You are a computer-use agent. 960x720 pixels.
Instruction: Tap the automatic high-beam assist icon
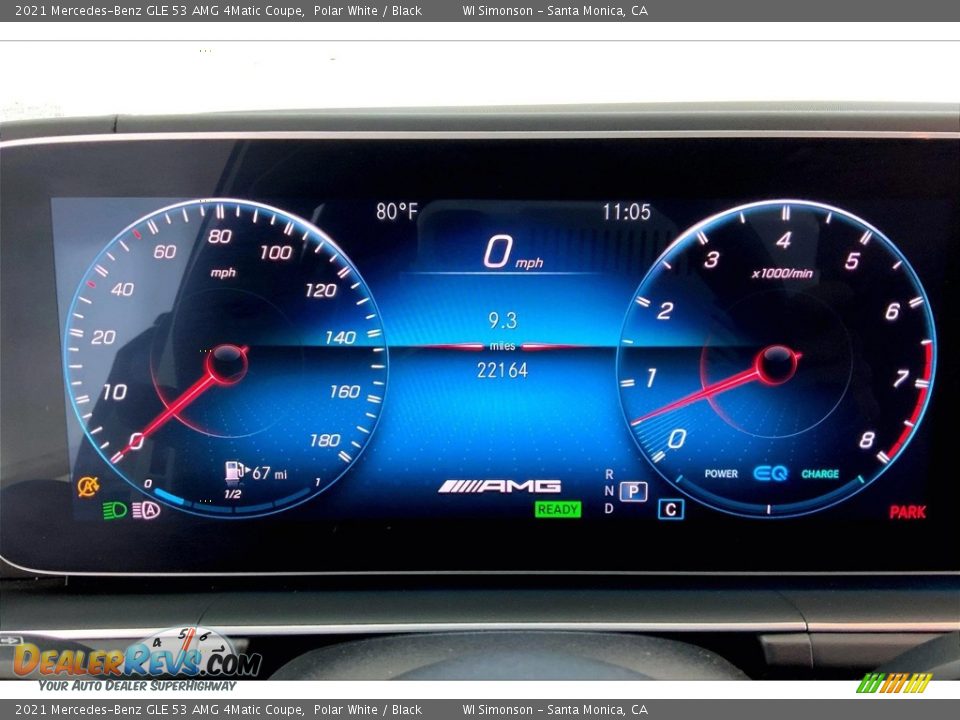coord(146,510)
